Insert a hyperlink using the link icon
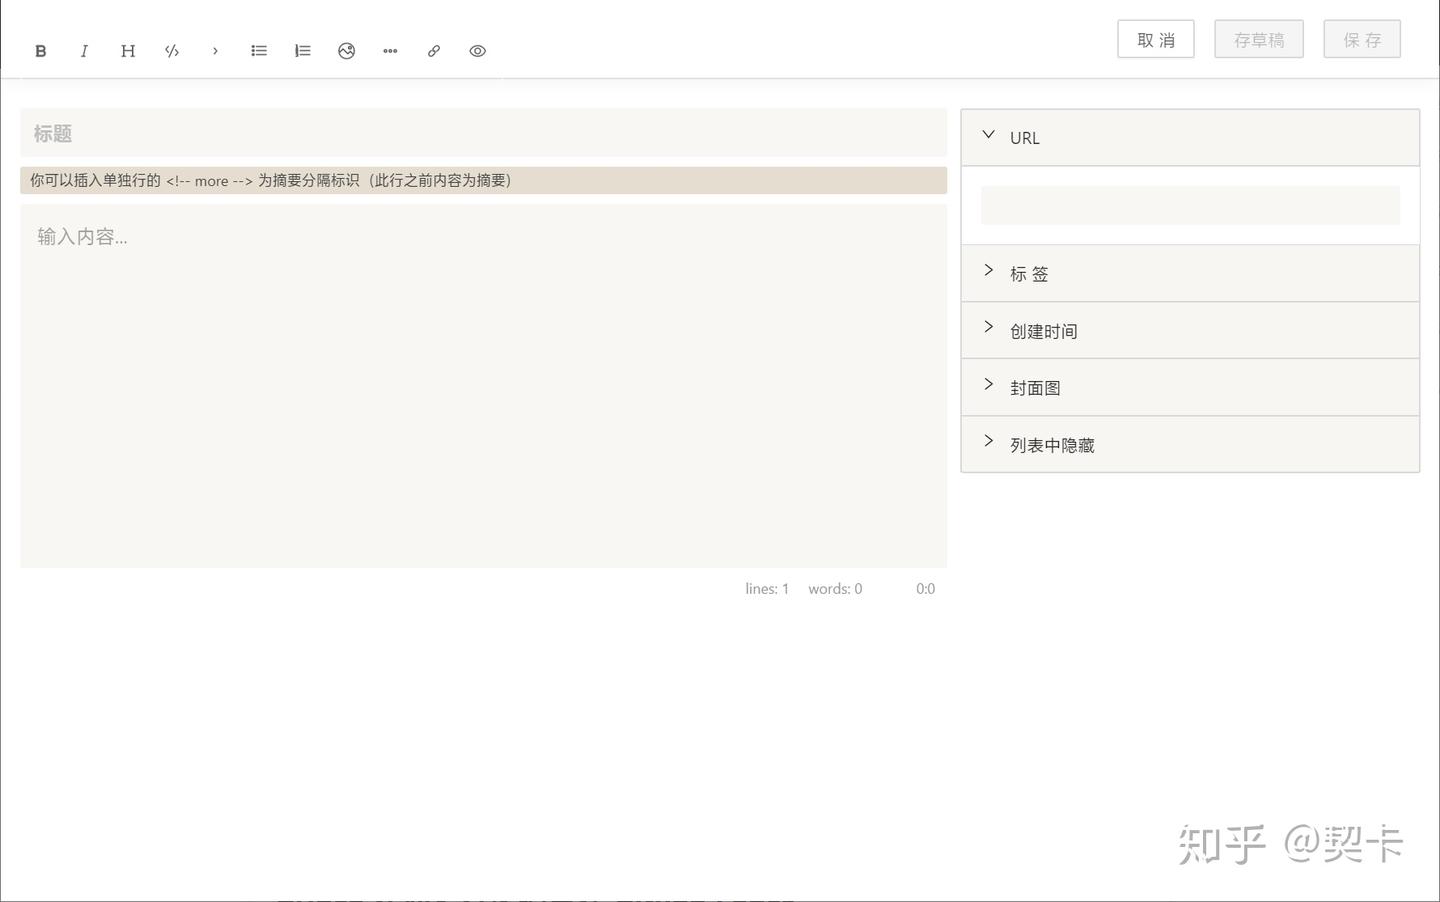This screenshot has height=902, width=1440. (434, 51)
